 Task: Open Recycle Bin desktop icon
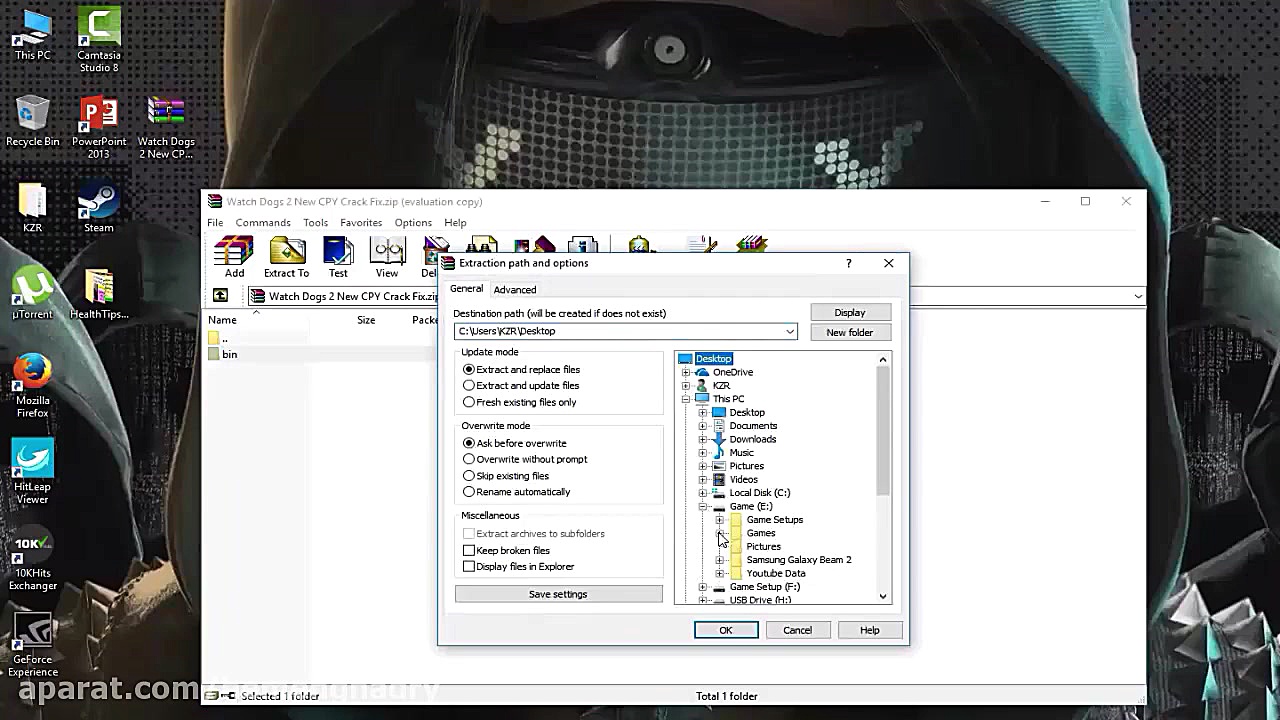click(x=33, y=122)
